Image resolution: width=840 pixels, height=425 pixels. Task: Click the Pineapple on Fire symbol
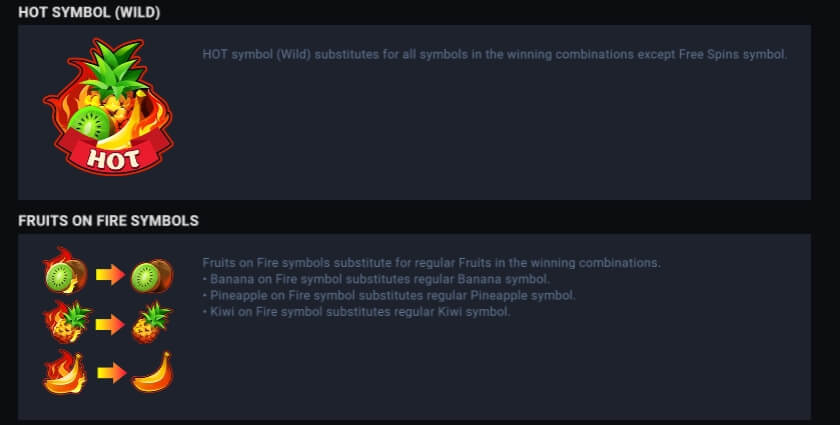click(x=67, y=322)
